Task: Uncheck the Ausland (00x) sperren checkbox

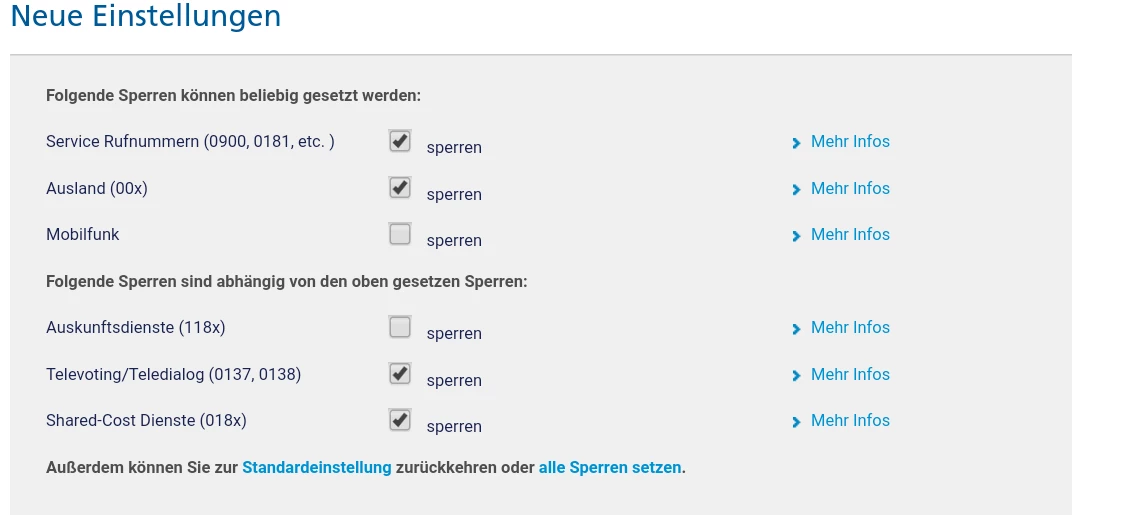Action: coord(400,187)
